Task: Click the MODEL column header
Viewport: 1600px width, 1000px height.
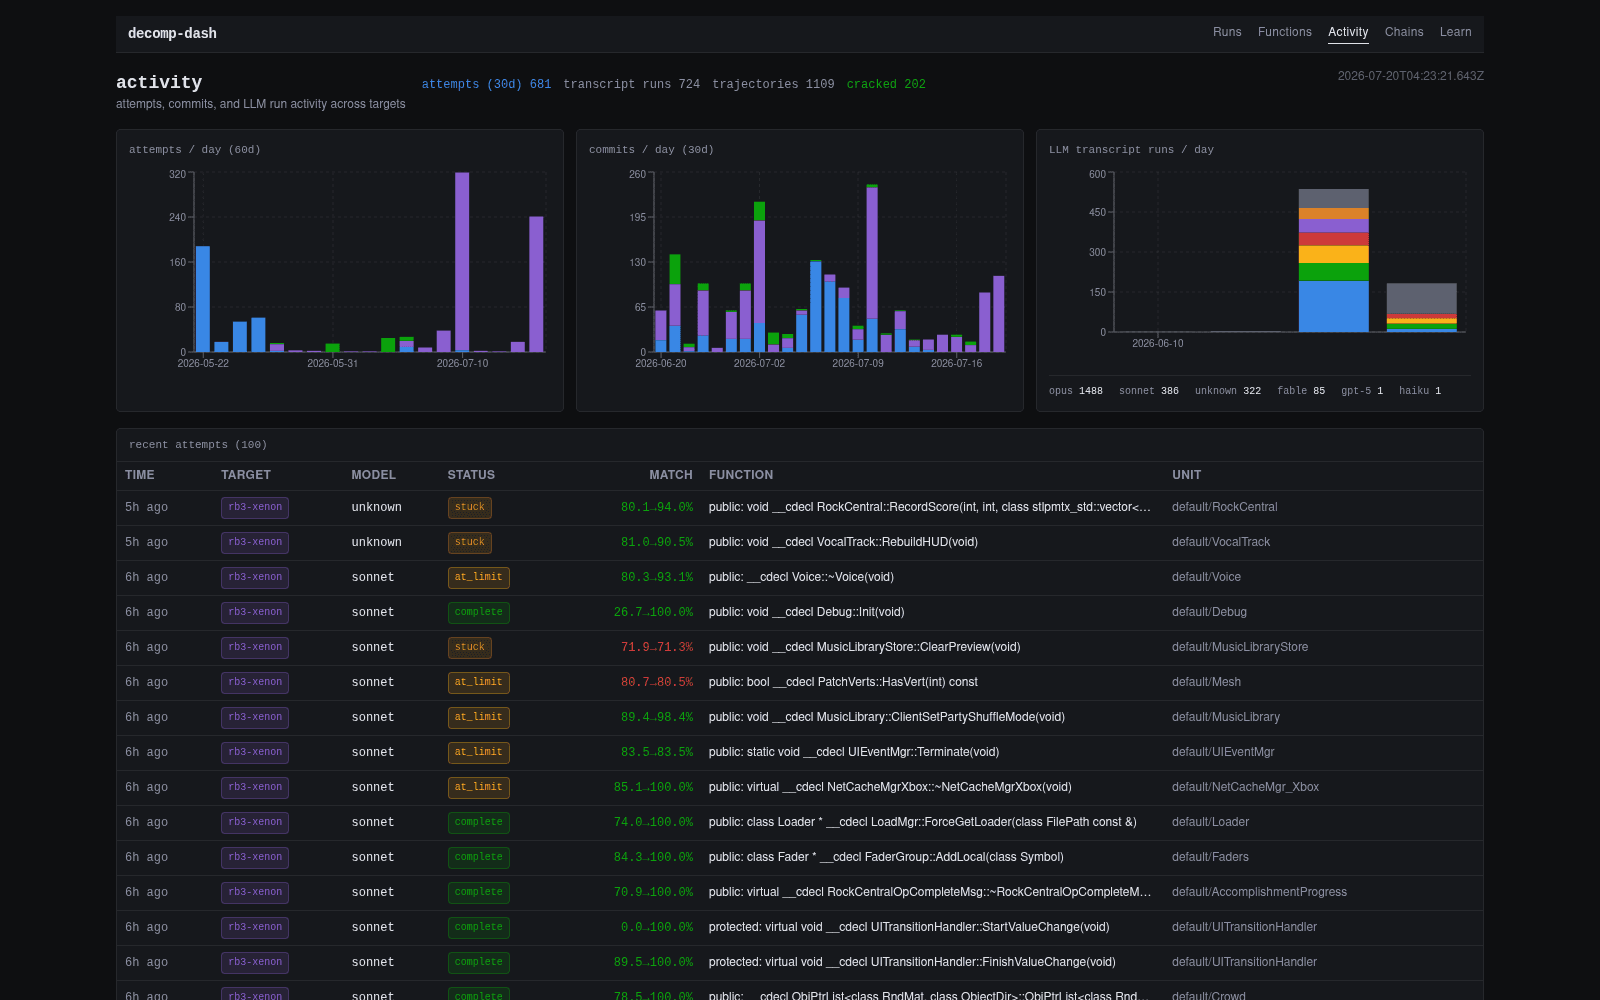Action: pos(374,475)
